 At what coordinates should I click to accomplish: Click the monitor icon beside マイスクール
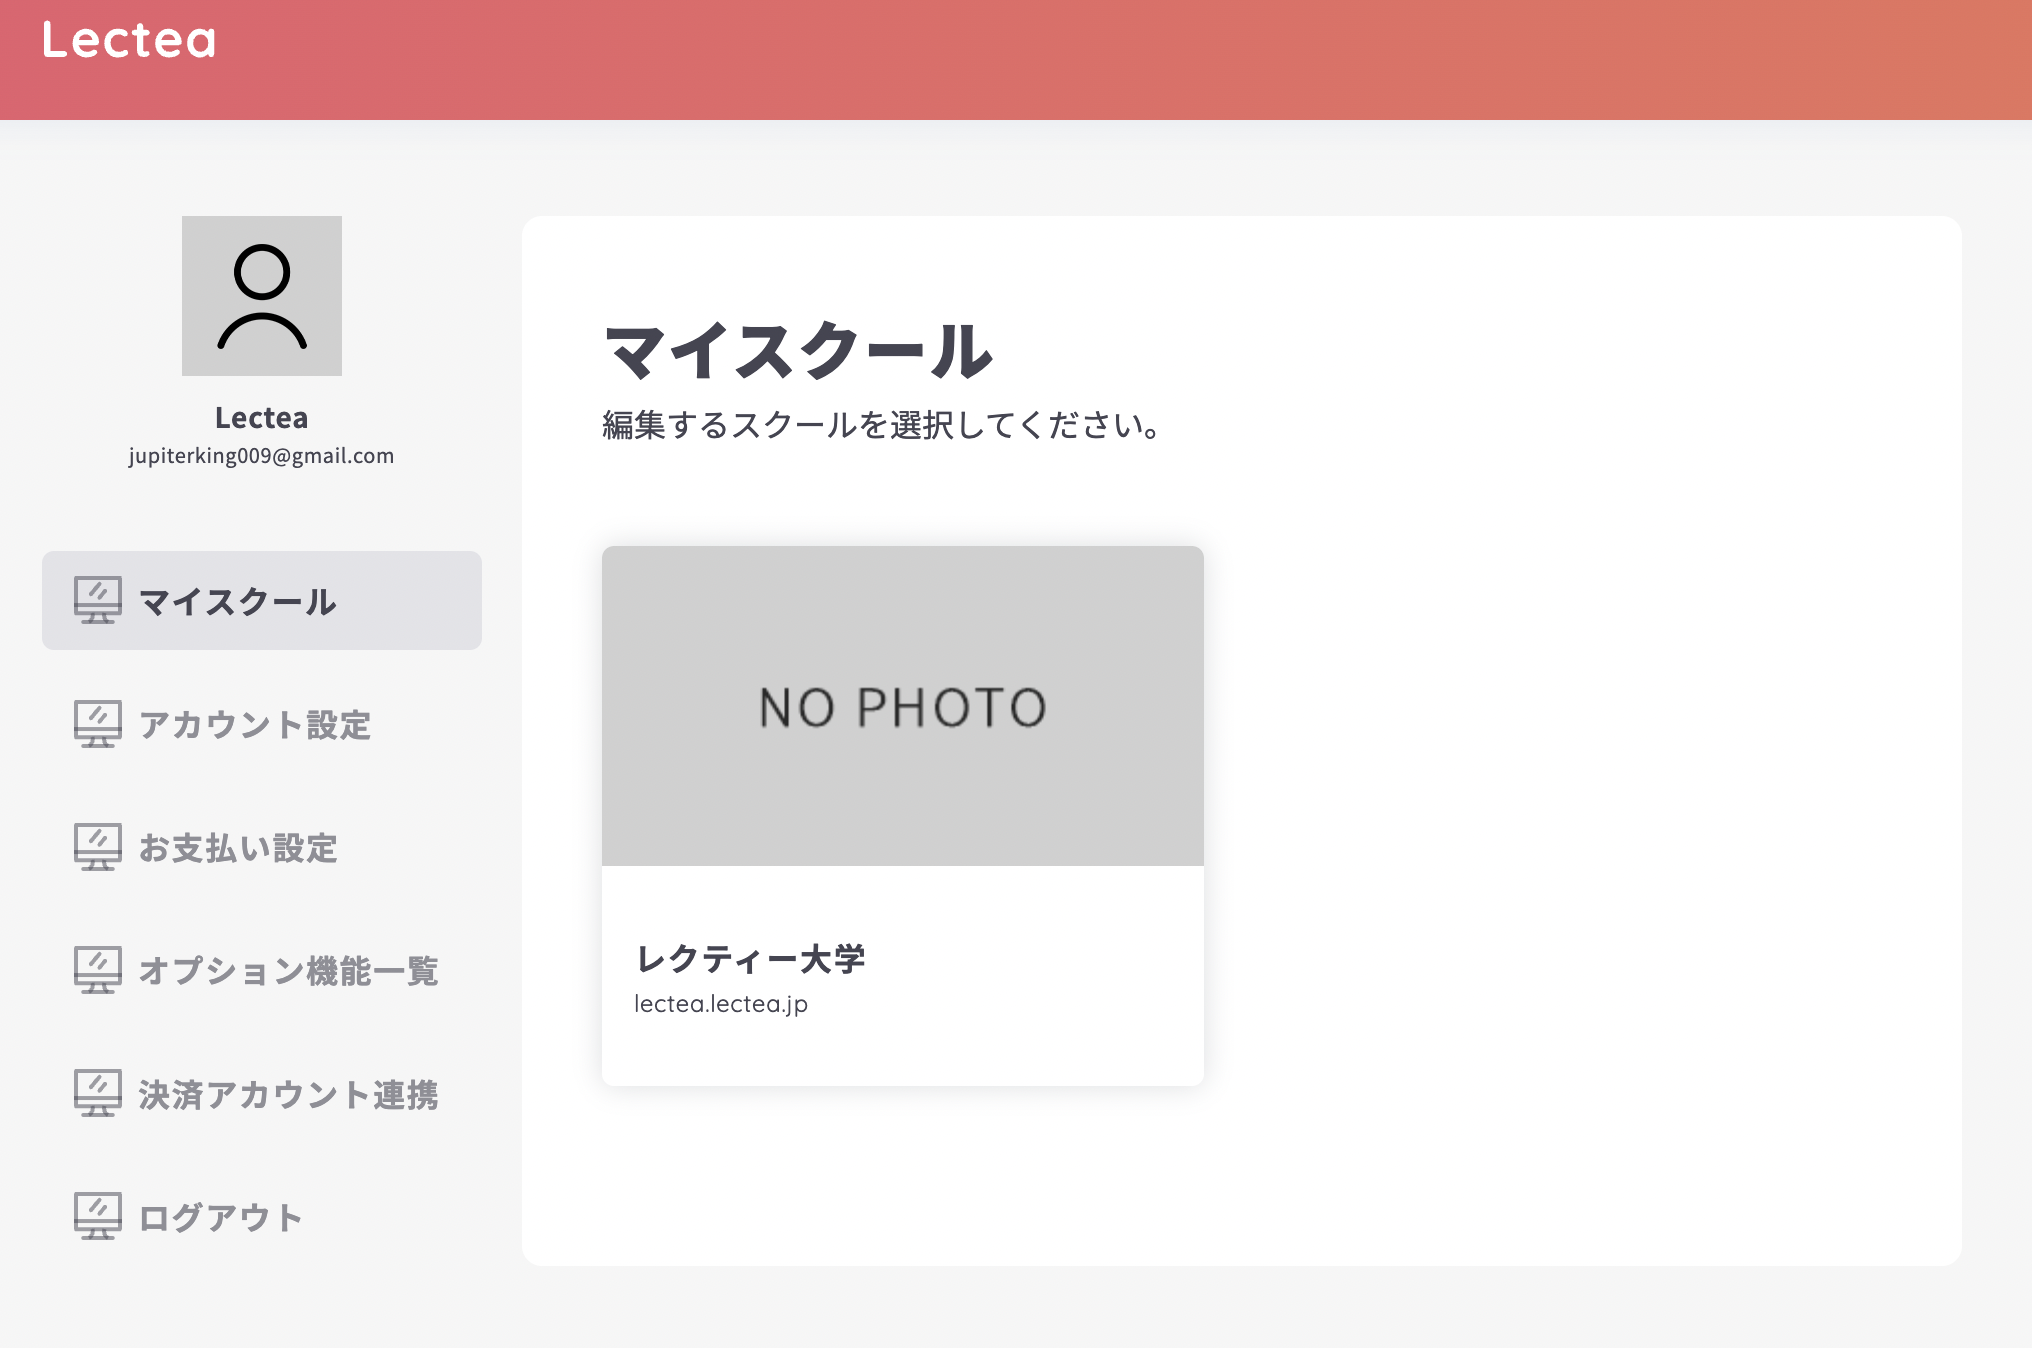click(x=97, y=600)
